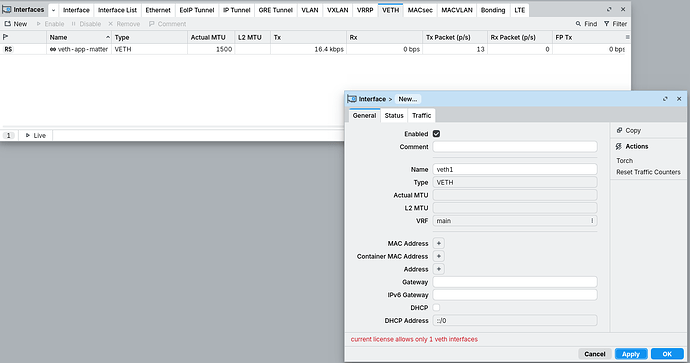Open the Interface List tab
The width and height of the screenshot is (690, 363).
[x=117, y=10]
